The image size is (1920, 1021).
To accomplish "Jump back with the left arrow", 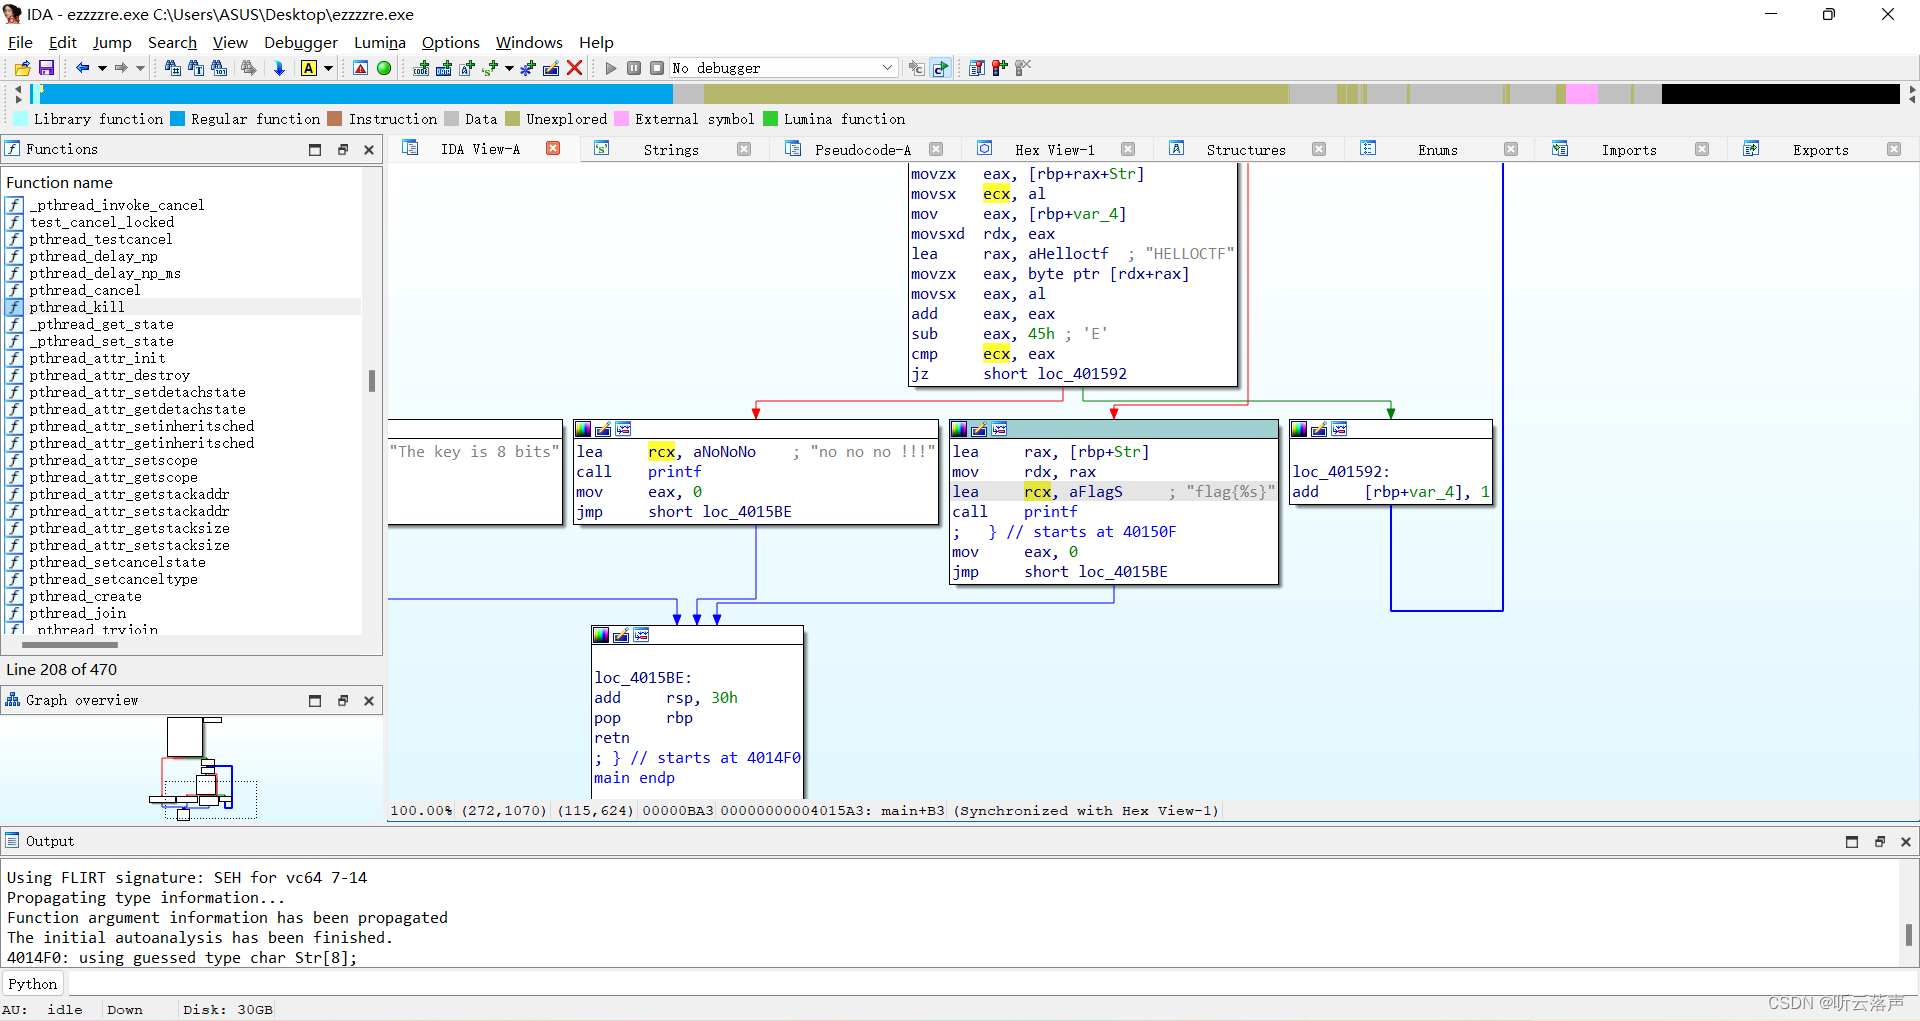I will point(82,68).
